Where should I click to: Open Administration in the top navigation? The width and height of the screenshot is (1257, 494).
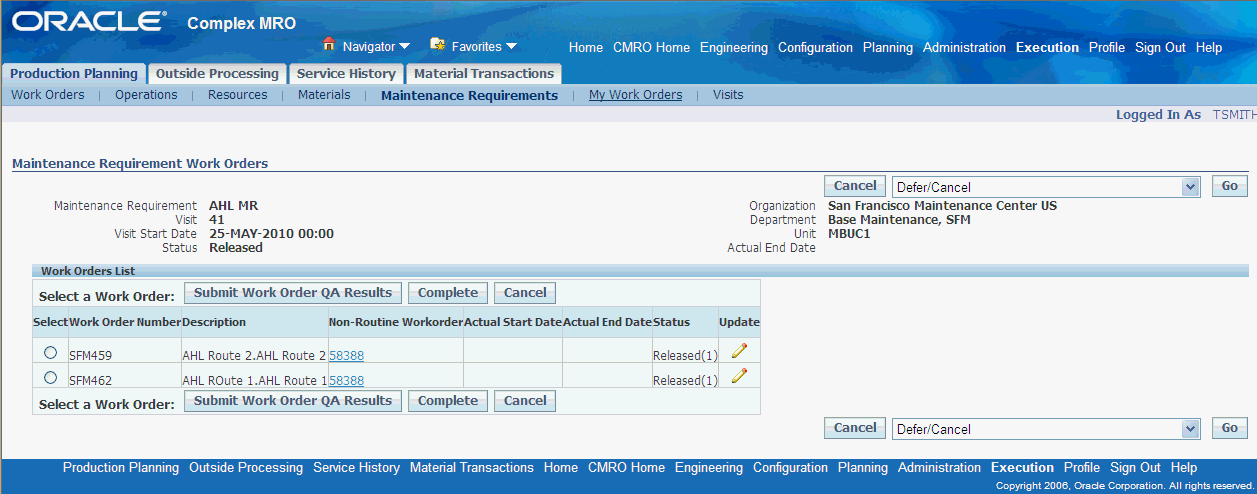pos(964,47)
